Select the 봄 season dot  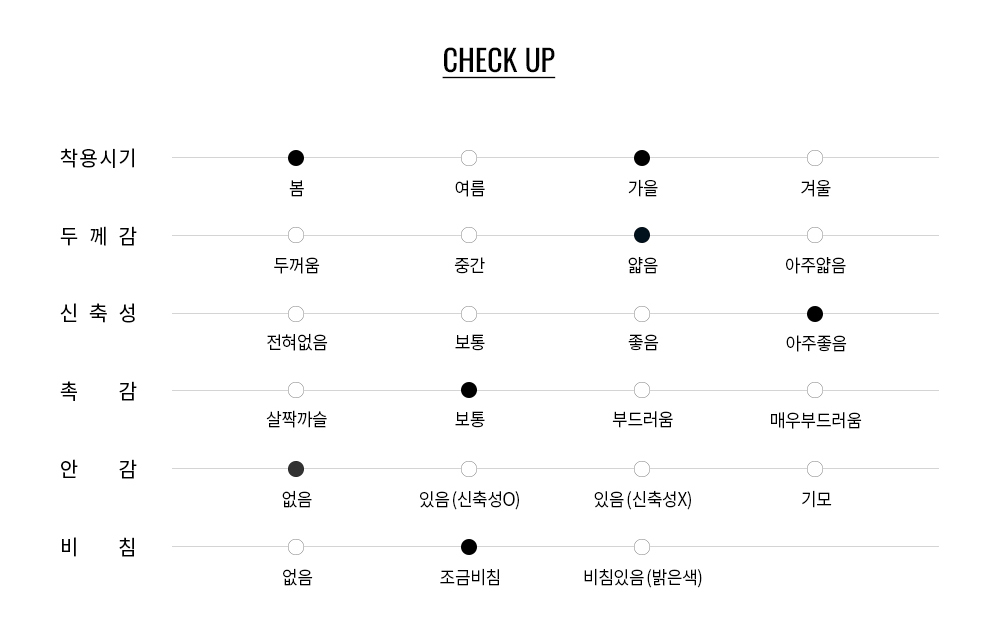[296, 158]
